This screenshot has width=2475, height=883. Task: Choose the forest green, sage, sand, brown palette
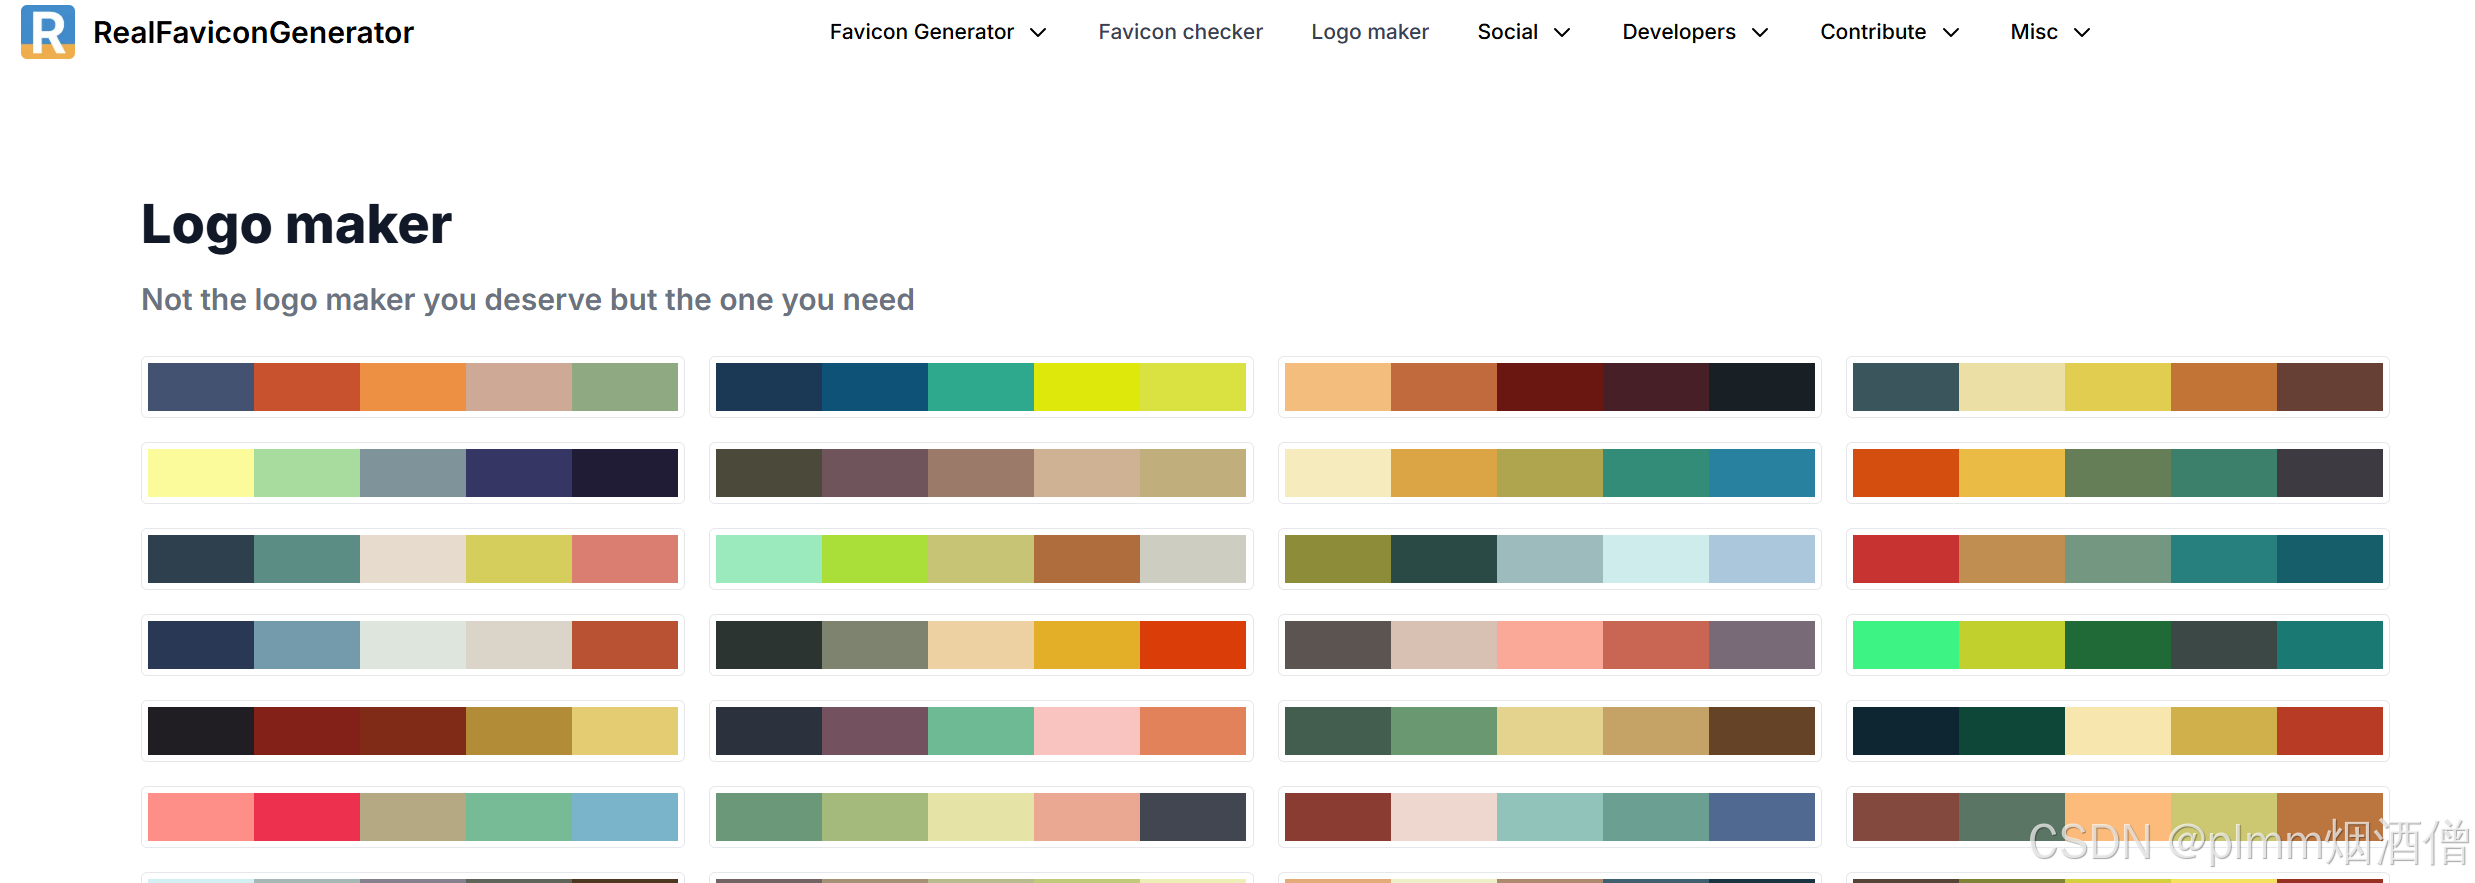(x=1550, y=731)
